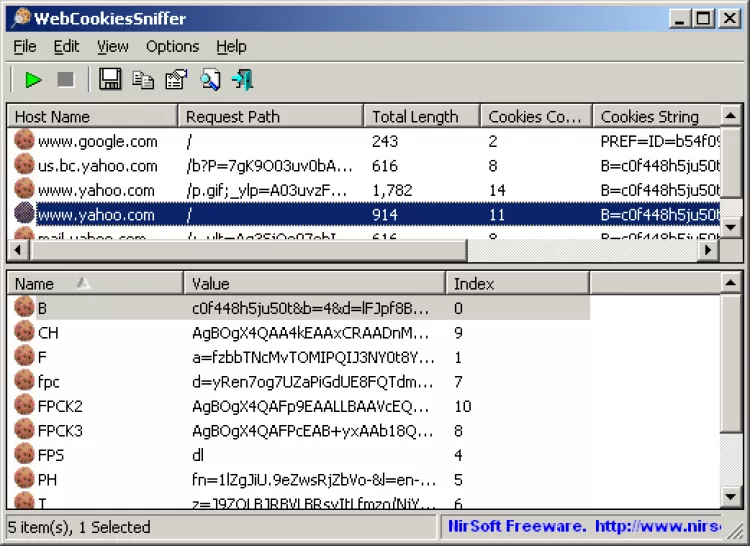Open the Edit menu
The height and width of the screenshot is (546, 750).
click(66, 46)
